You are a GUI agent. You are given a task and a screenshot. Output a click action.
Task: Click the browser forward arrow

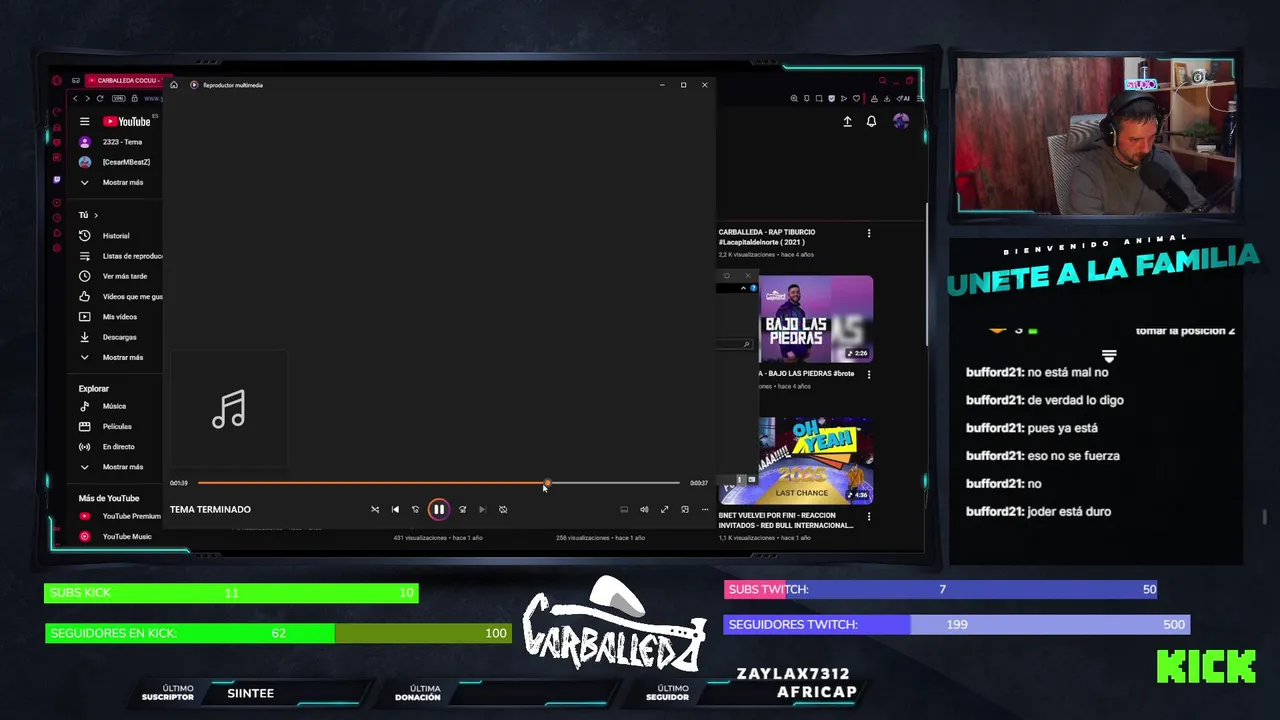pyautogui.click(x=87, y=98)
